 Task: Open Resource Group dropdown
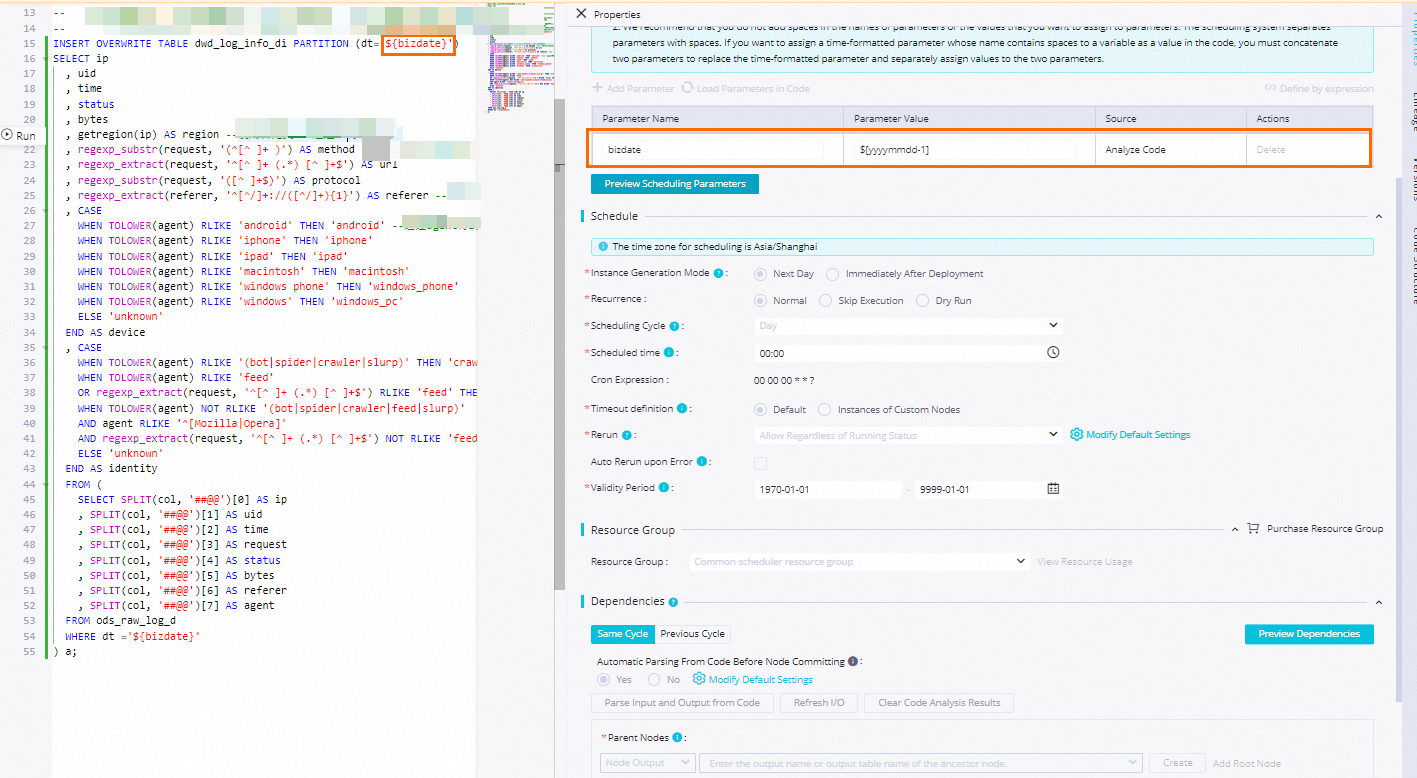(860, 561)
